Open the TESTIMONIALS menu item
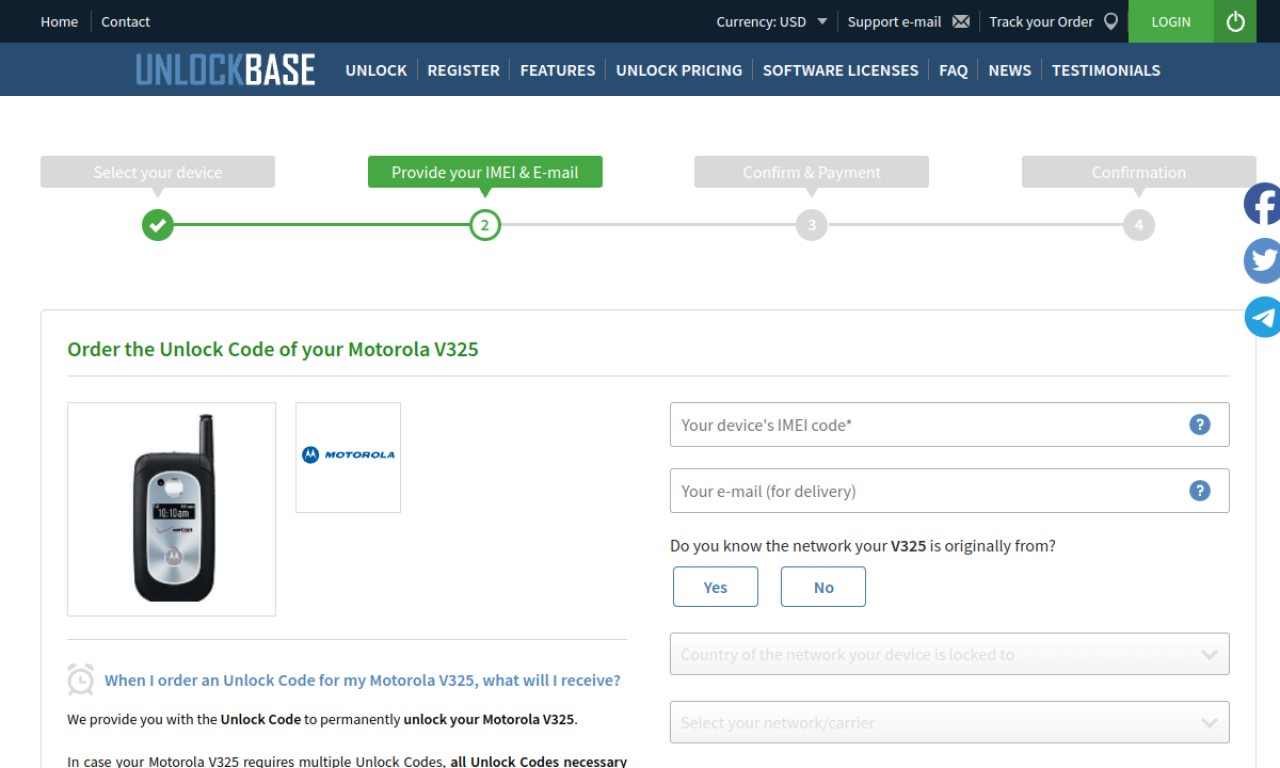This screenshot has height=768, width=1280. 1106,70
